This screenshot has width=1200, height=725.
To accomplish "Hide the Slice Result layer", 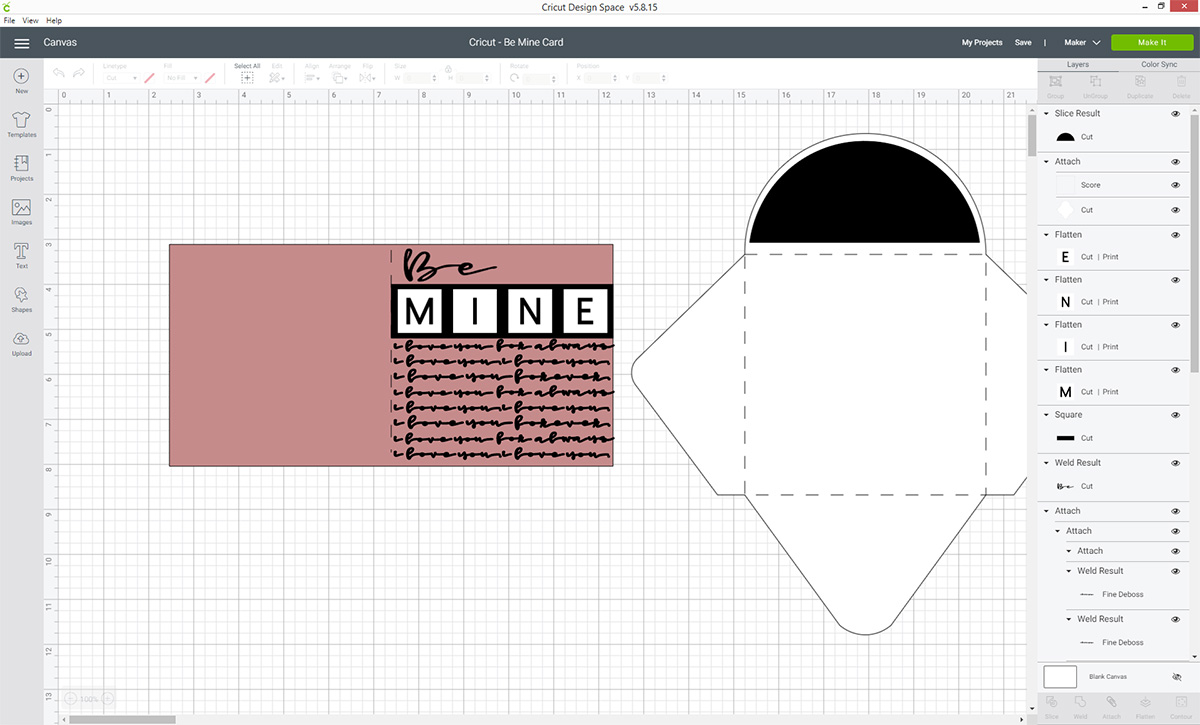I will [x=1176, y=113].
